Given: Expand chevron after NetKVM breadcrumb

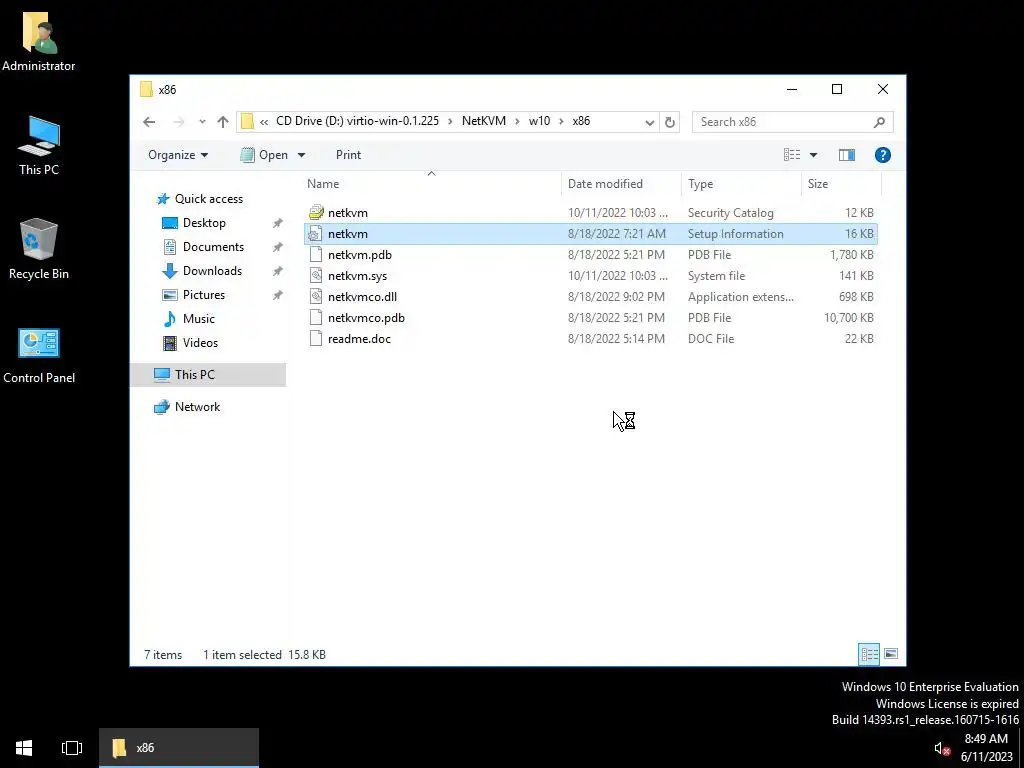Looking at the screenshot, I should pos(517,121).
